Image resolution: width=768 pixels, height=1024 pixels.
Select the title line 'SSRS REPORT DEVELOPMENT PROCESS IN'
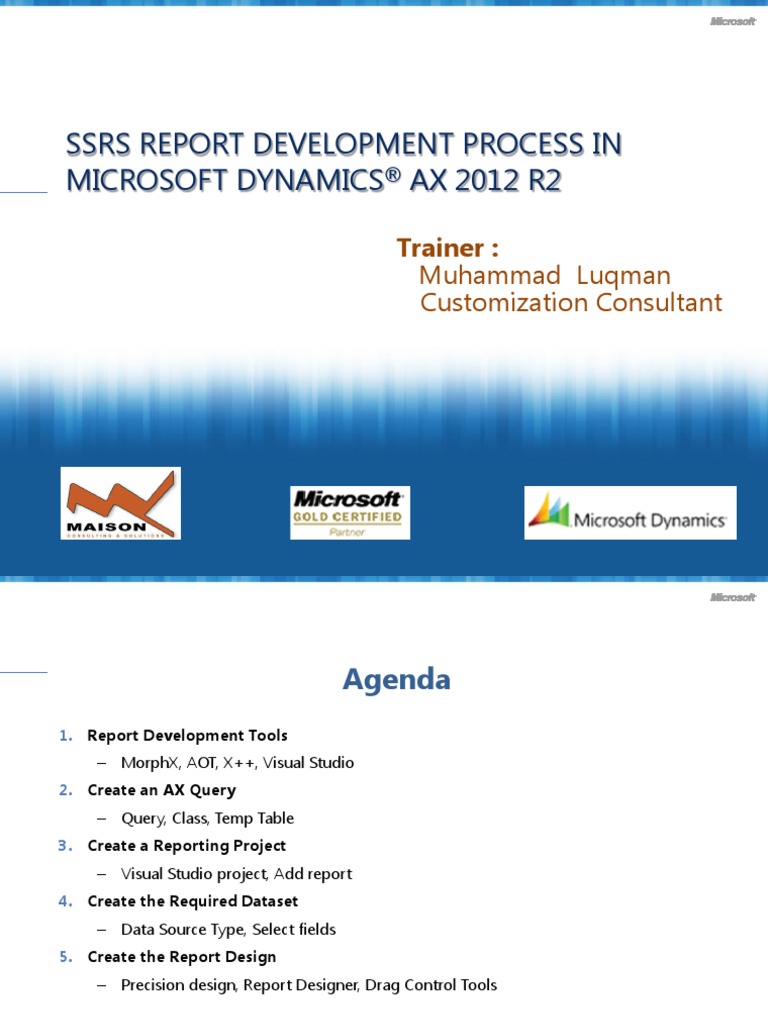(x=344, y=144)
